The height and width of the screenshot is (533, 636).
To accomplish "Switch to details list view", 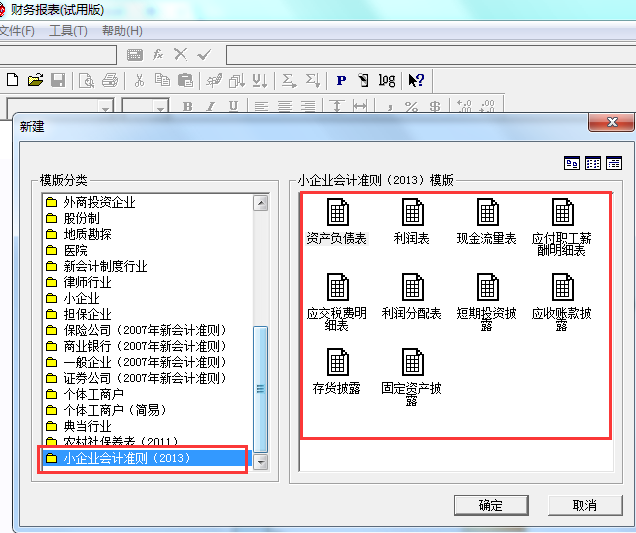I will (614, 163).
